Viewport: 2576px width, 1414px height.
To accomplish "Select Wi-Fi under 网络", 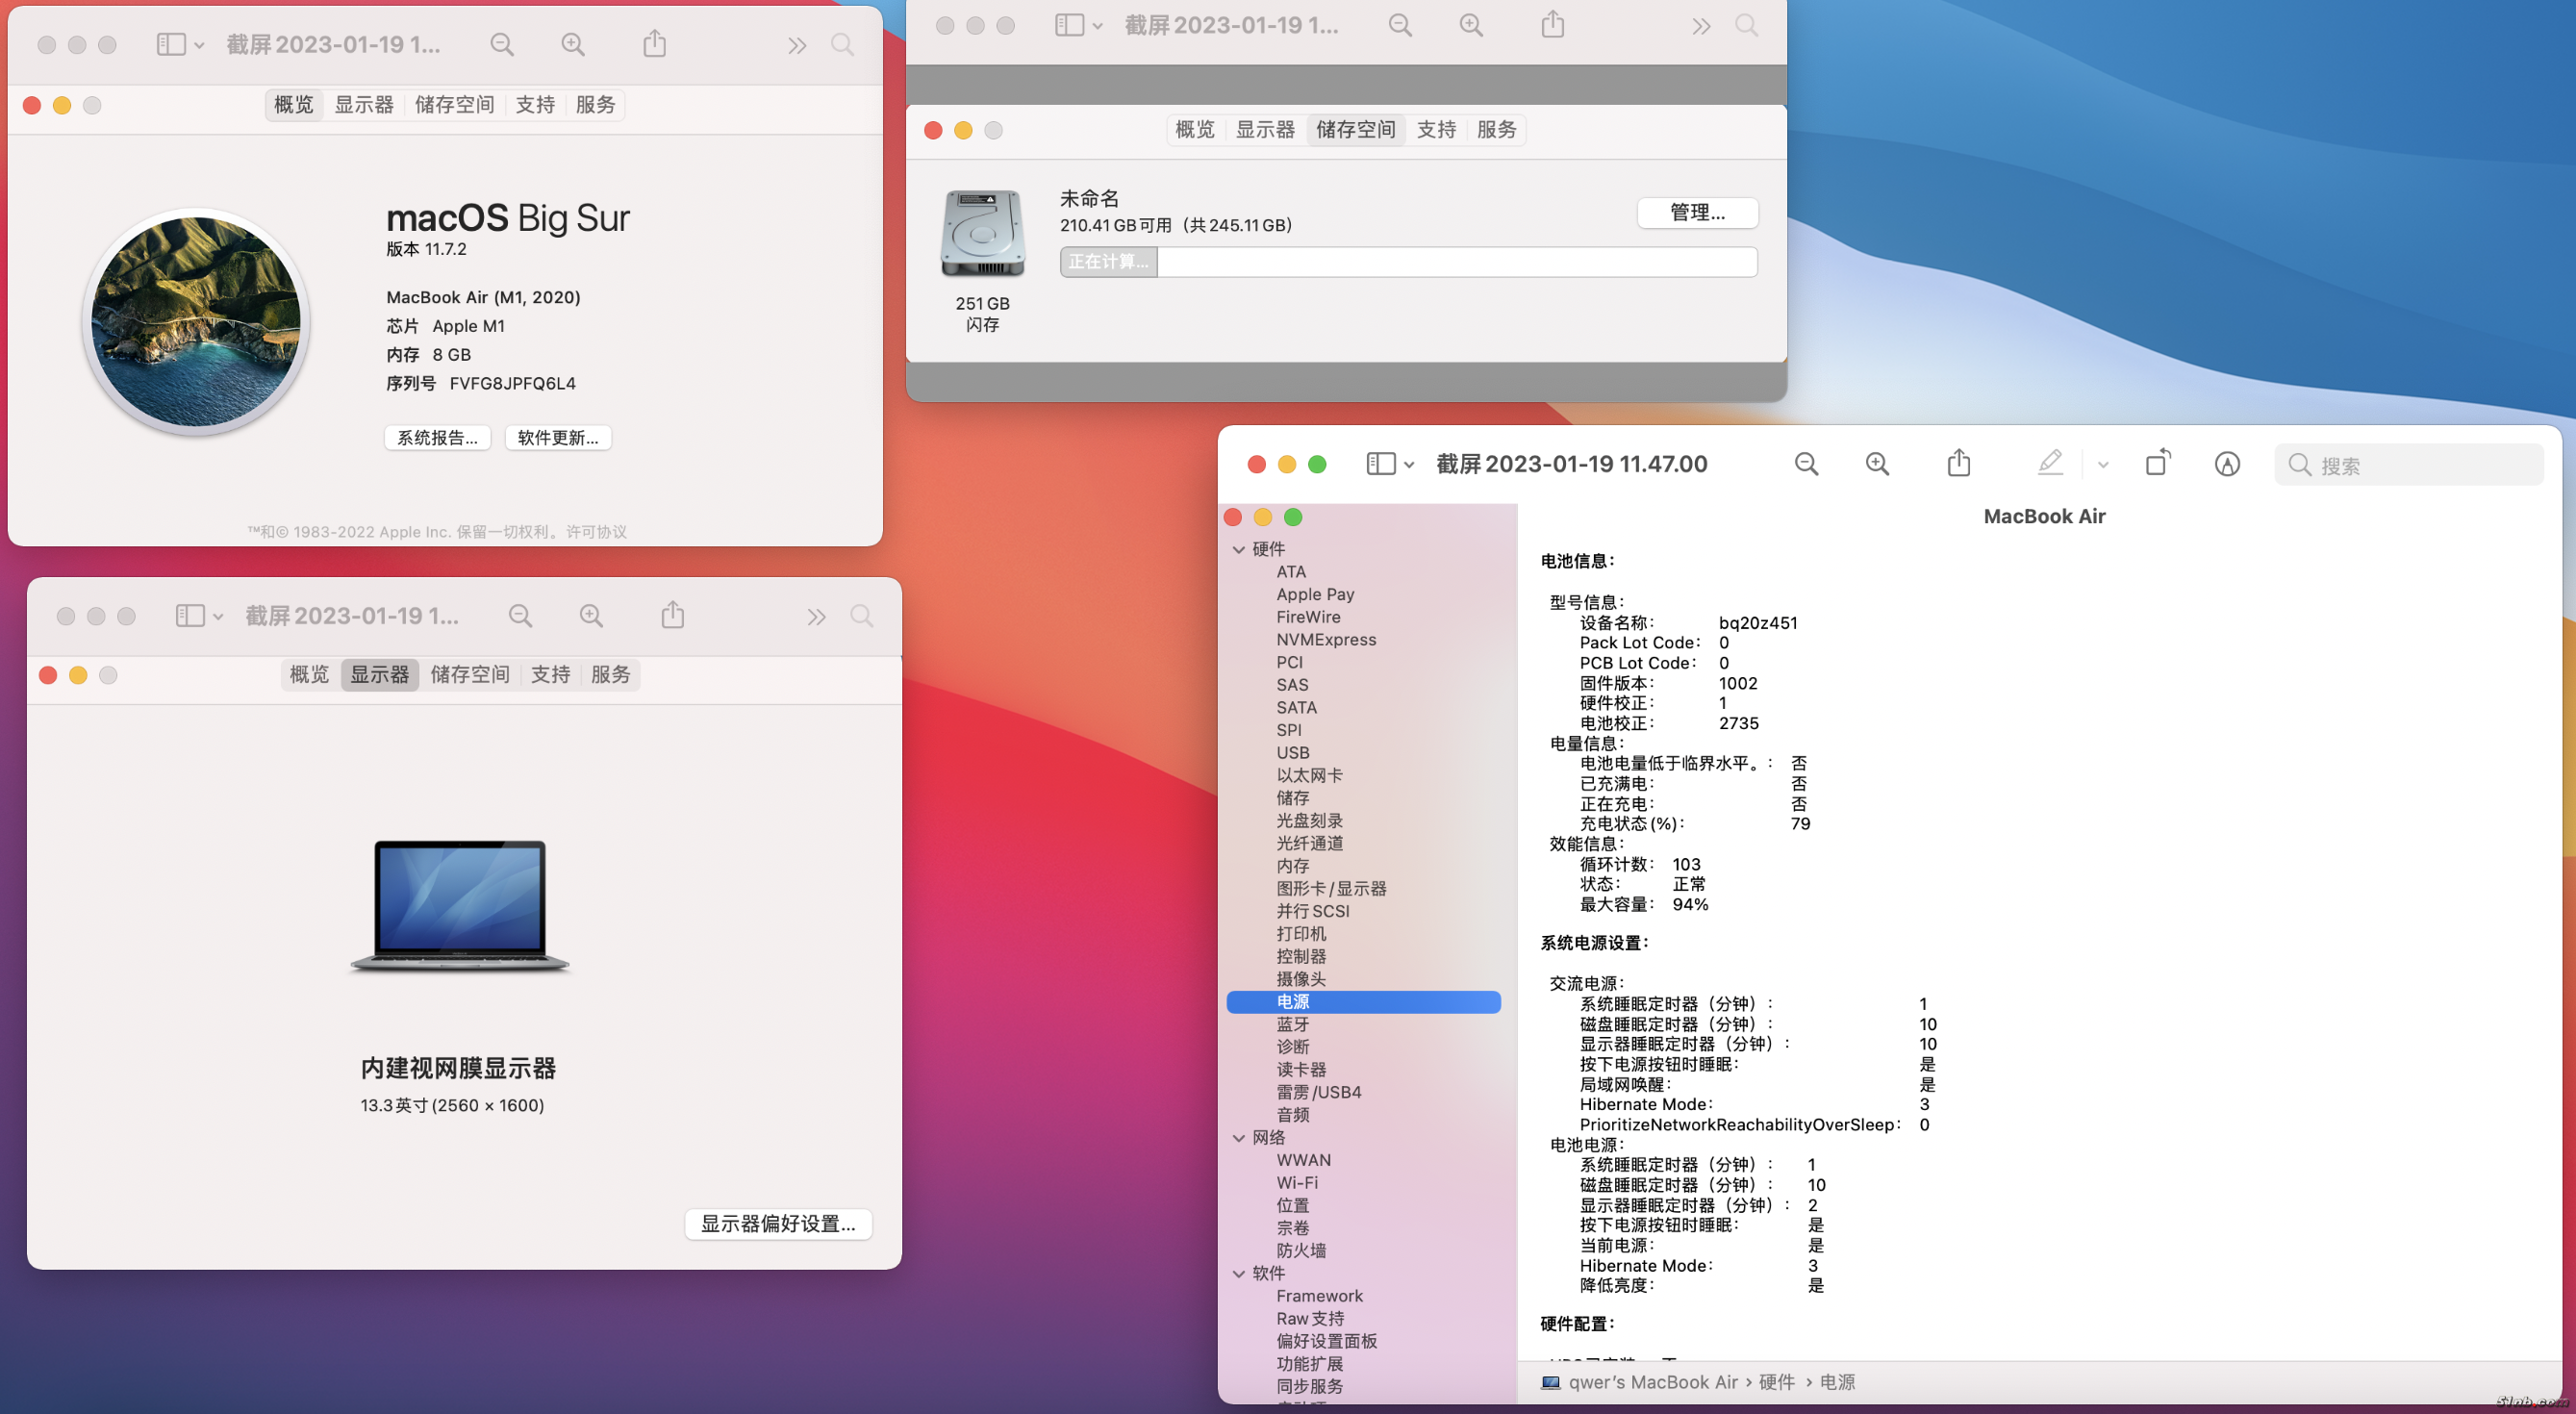I will point(1297,1183).
